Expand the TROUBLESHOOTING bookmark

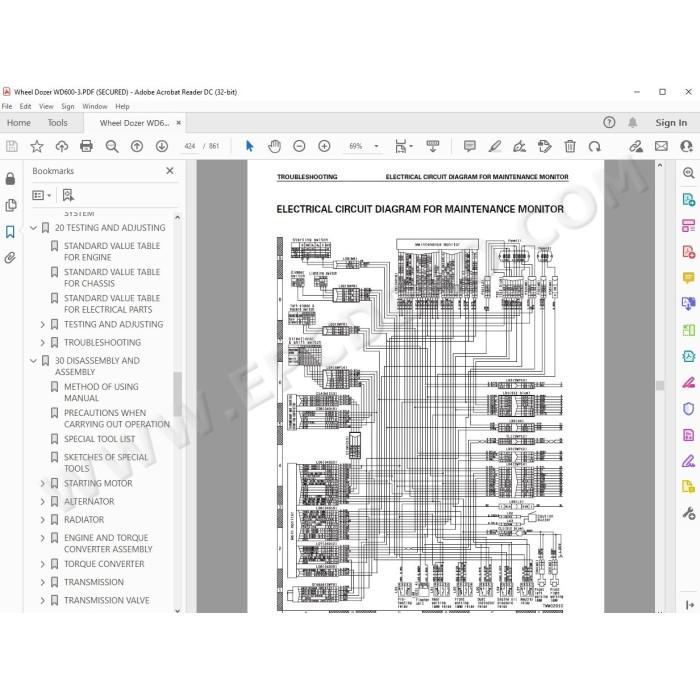click(x=42, y=343)
